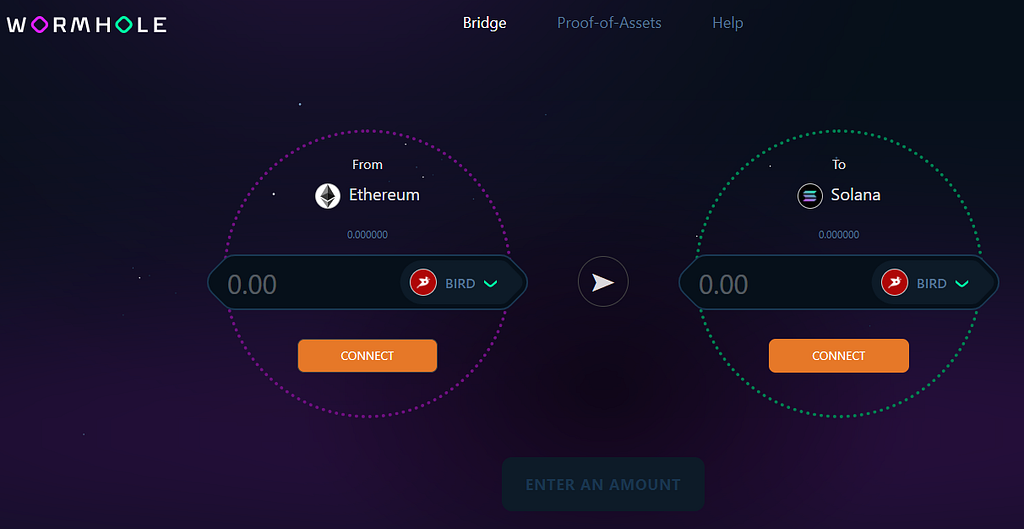
Task: Click the BIRD token icon under Solana
Action: click(894, 283)
